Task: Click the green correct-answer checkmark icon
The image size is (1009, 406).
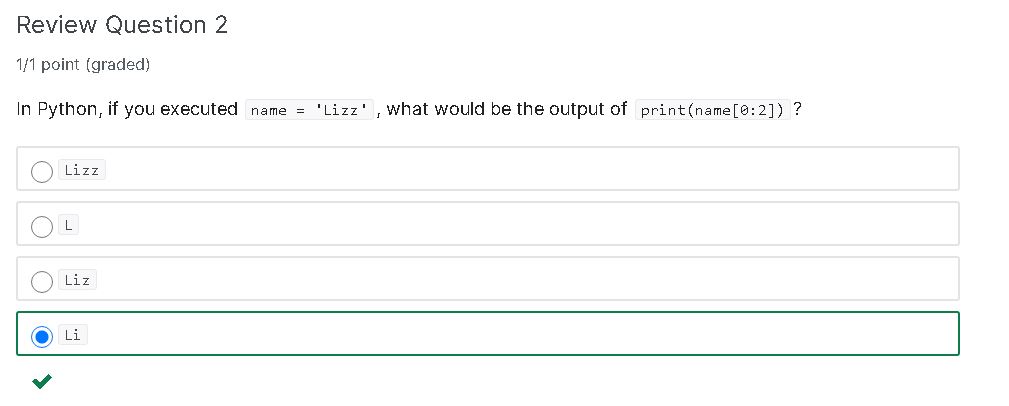Action: pos(42,382)
